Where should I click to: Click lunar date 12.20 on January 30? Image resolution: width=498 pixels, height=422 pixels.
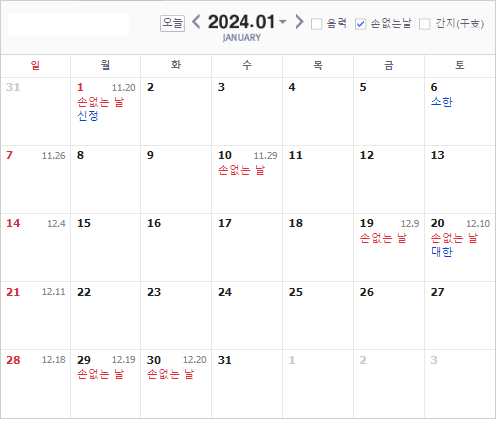click(x=195, y=360)
